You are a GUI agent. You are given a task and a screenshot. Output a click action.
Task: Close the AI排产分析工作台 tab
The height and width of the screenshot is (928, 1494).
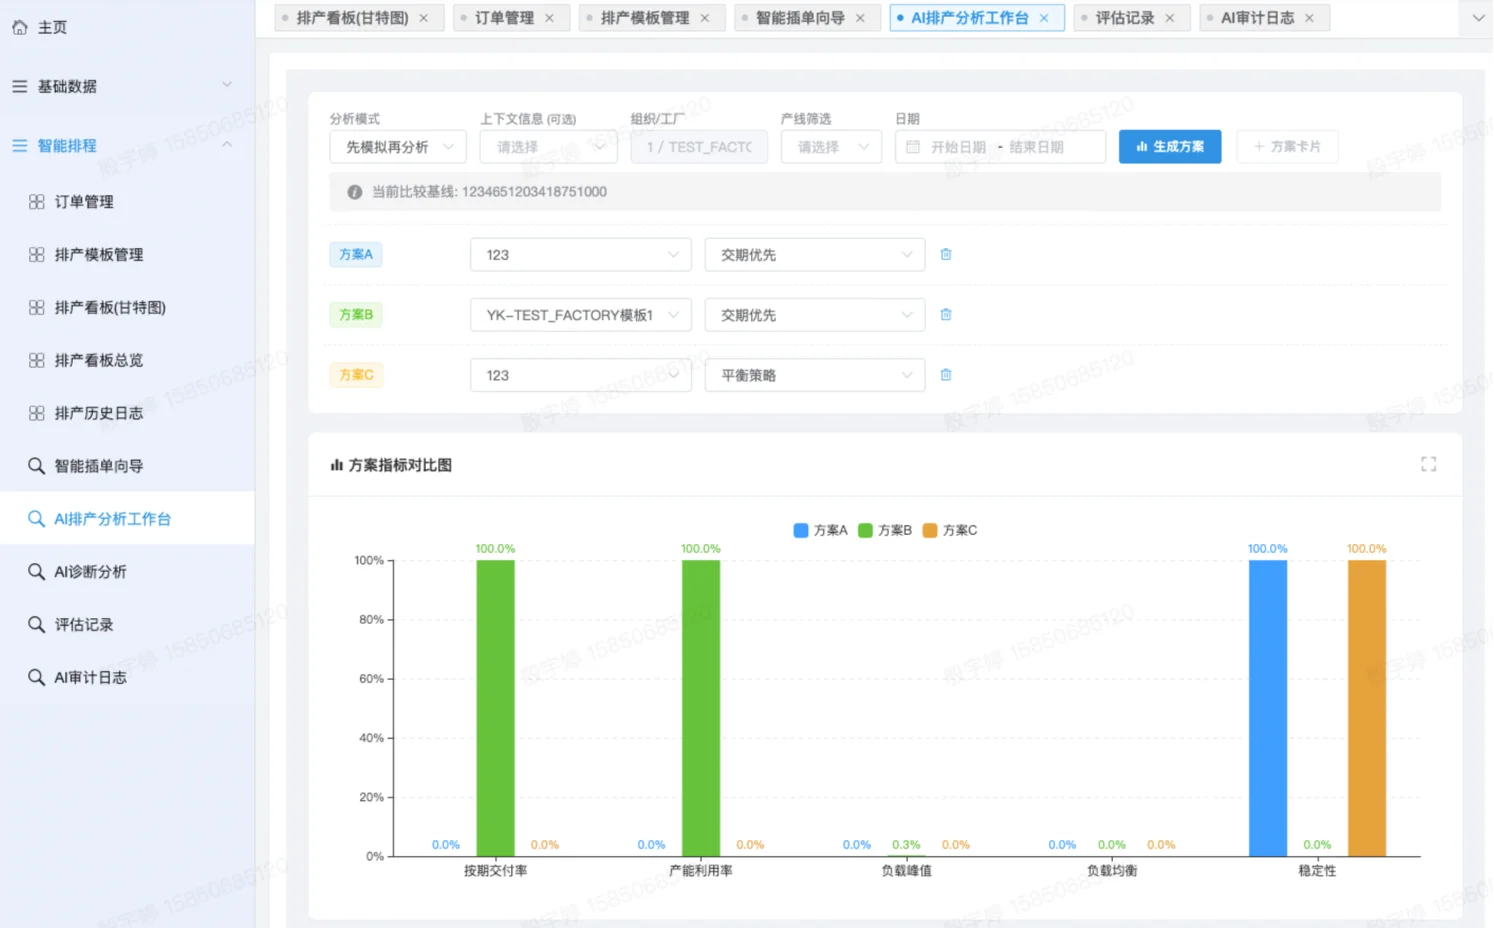pos(1044,18)
